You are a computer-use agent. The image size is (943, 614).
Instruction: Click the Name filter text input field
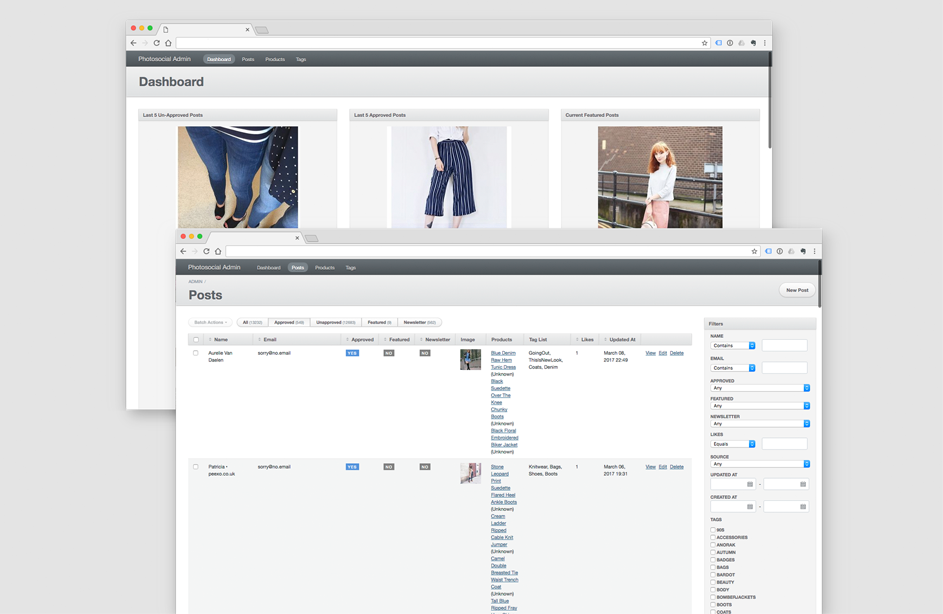pos(784,345)
